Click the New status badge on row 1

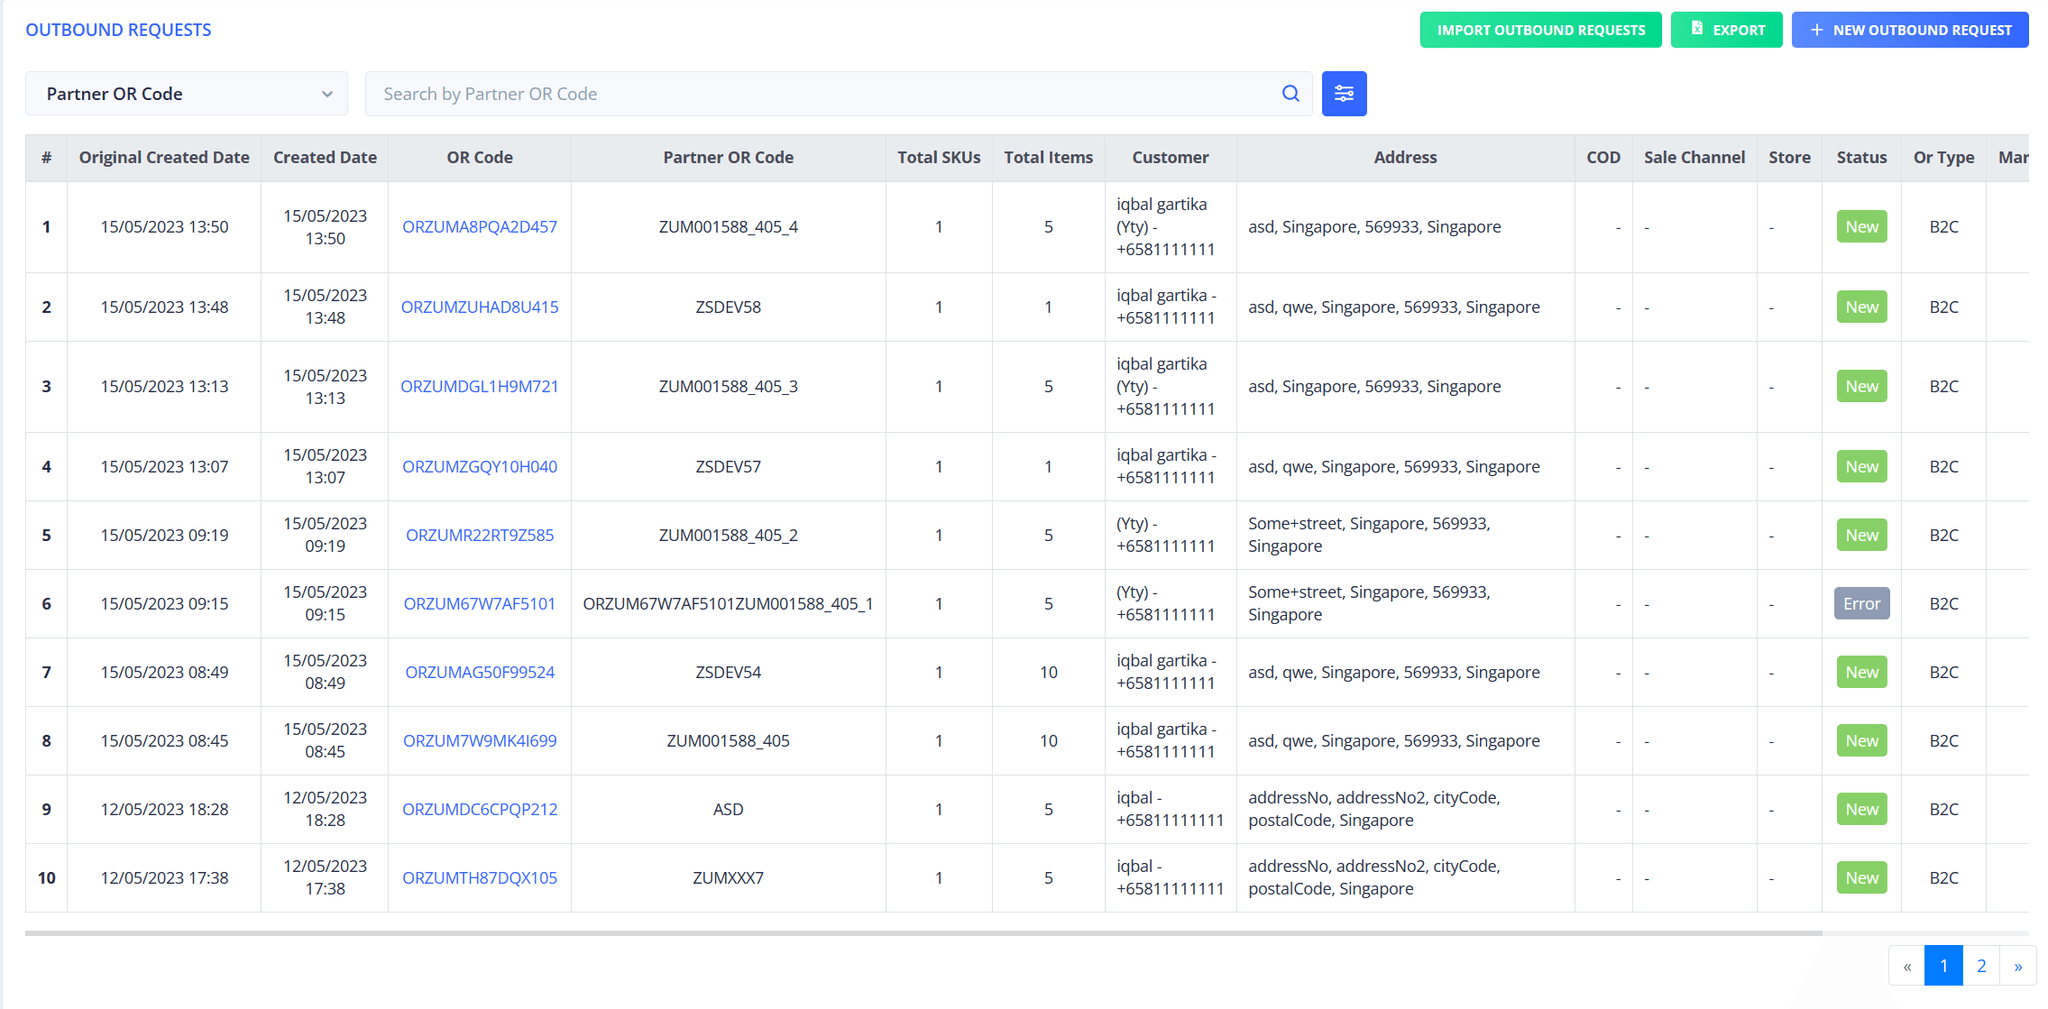(x=1861, y=226)
